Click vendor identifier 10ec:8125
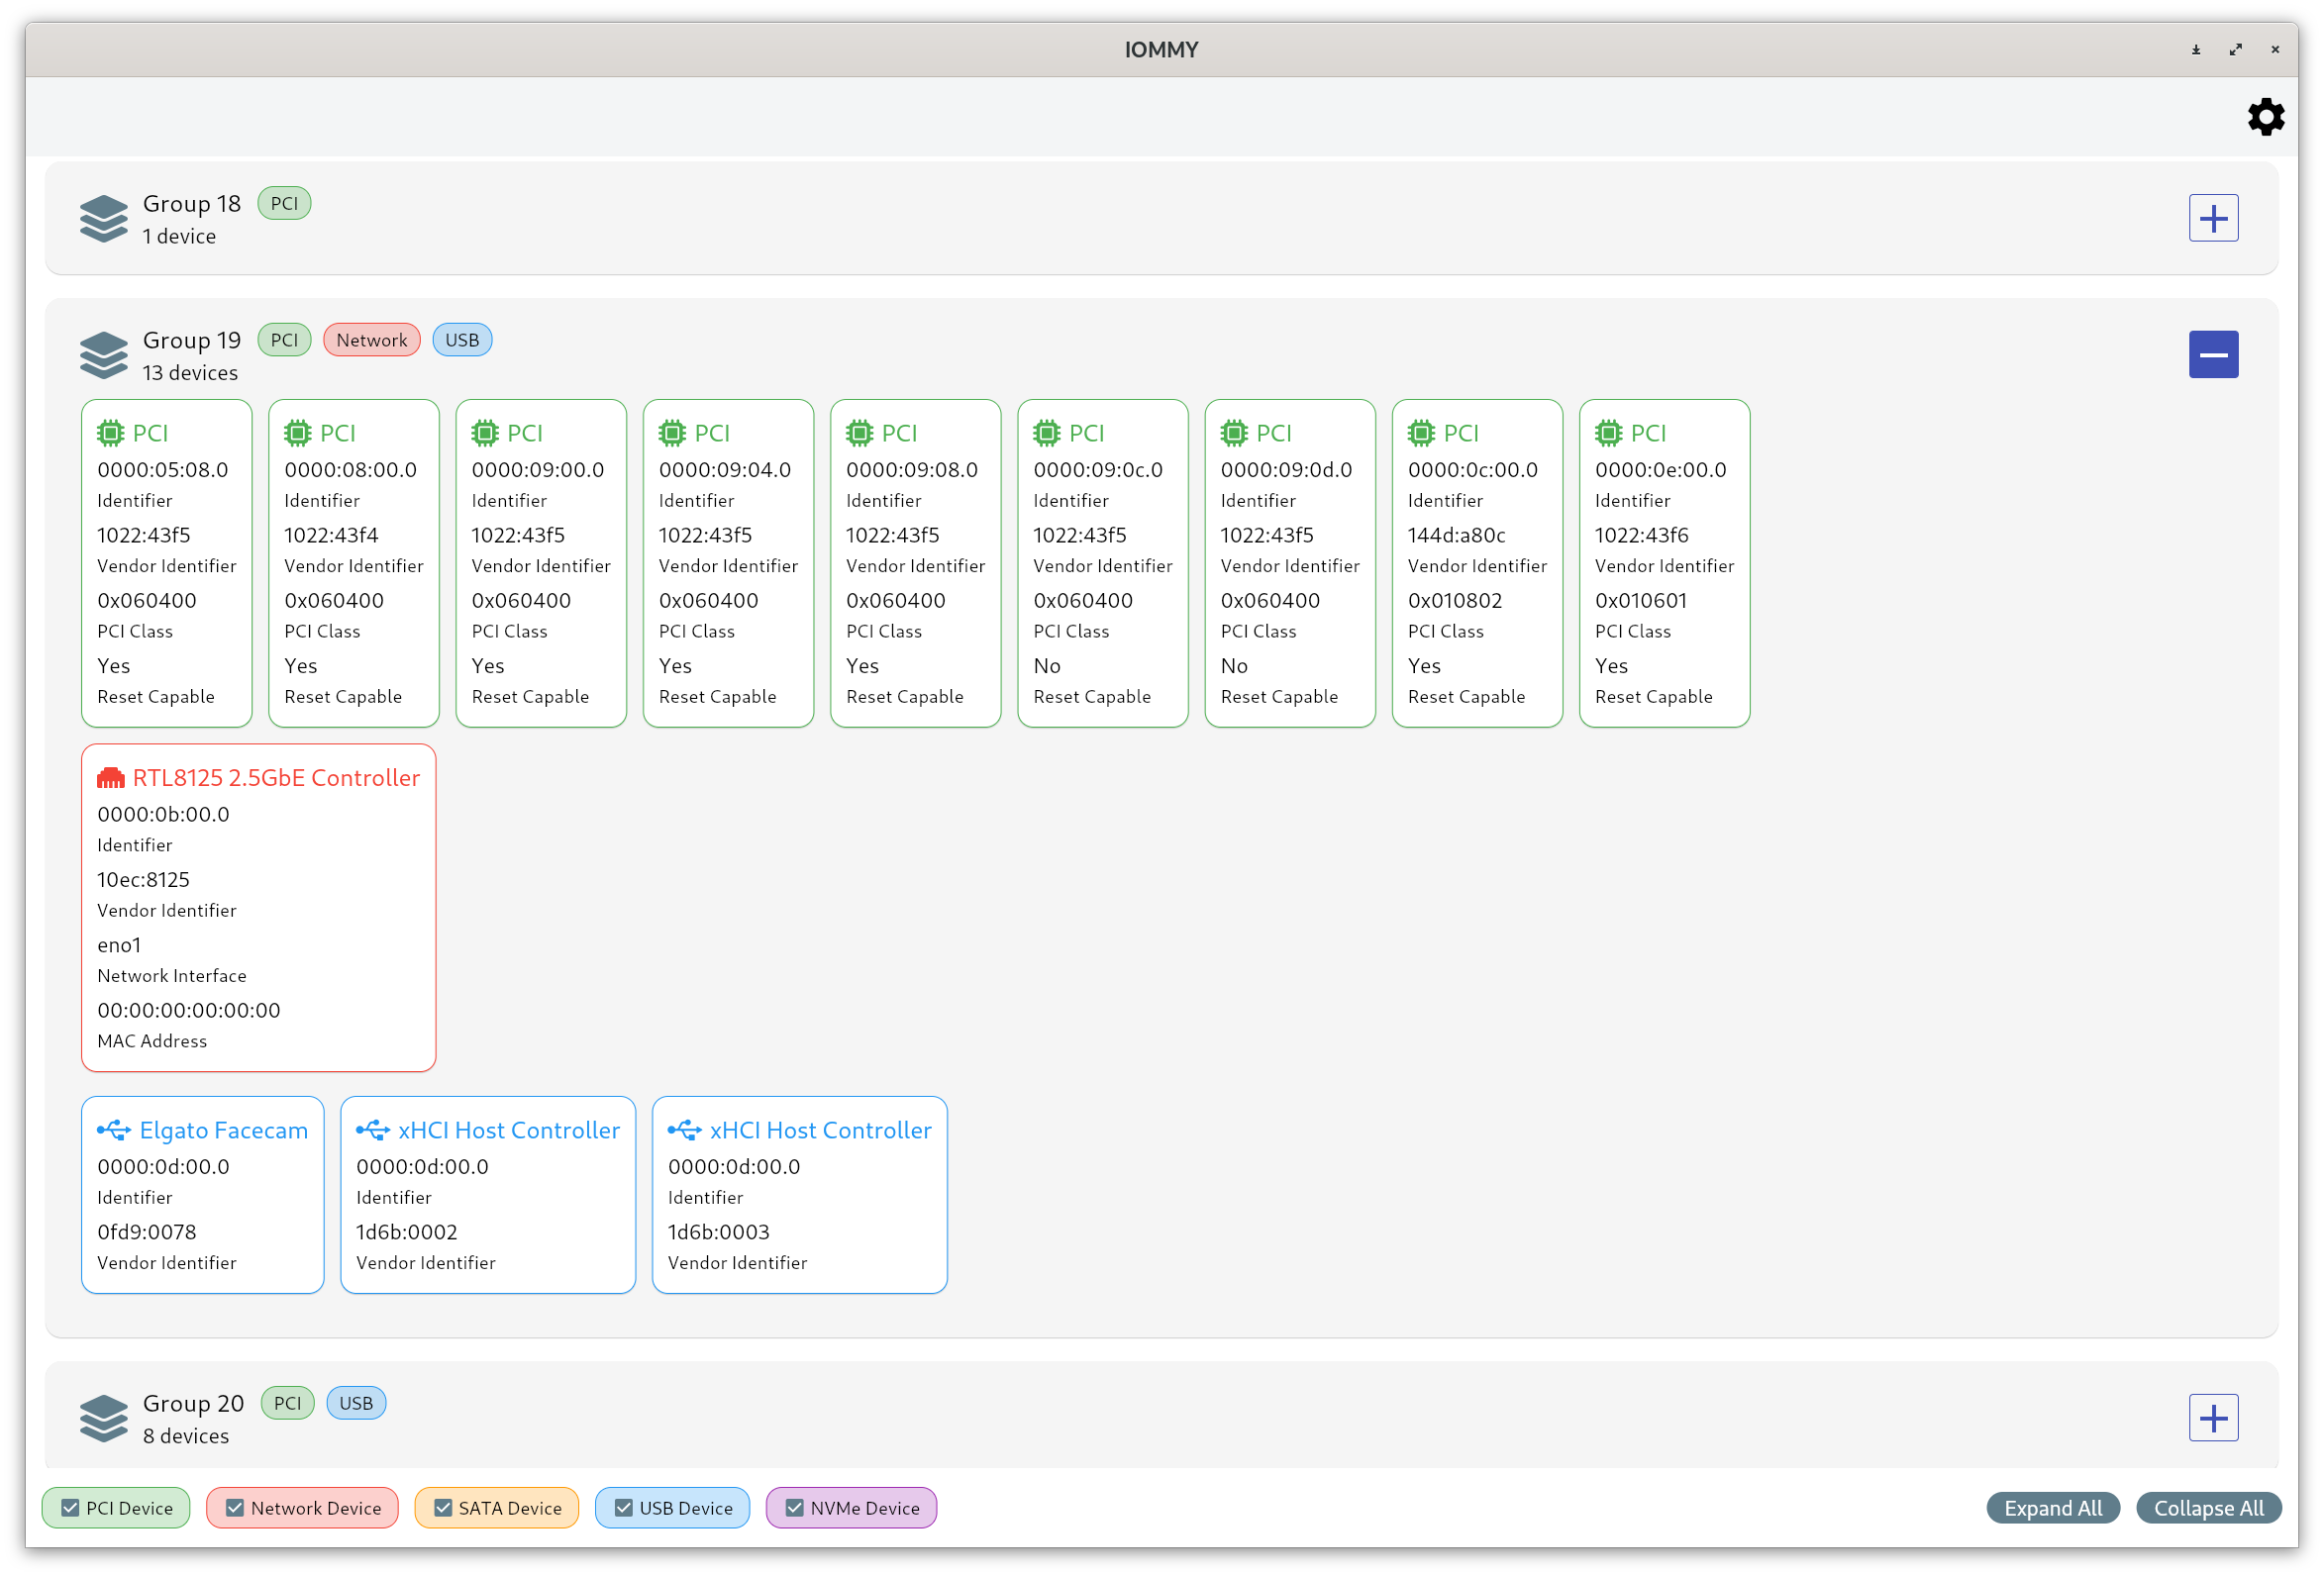This screenshot has width=2324, height=1576. coord(143,880)
